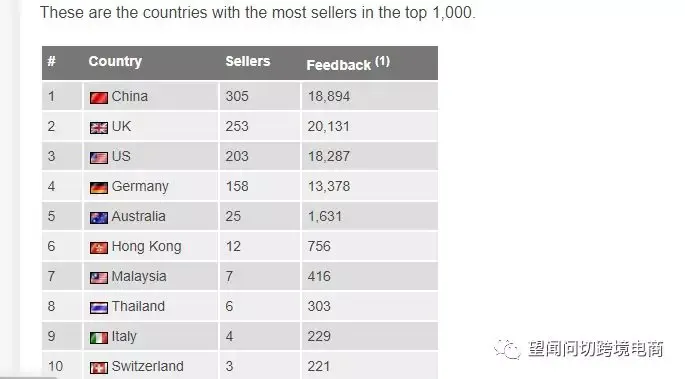Click the China sellers count 305

tap(237, 96)
